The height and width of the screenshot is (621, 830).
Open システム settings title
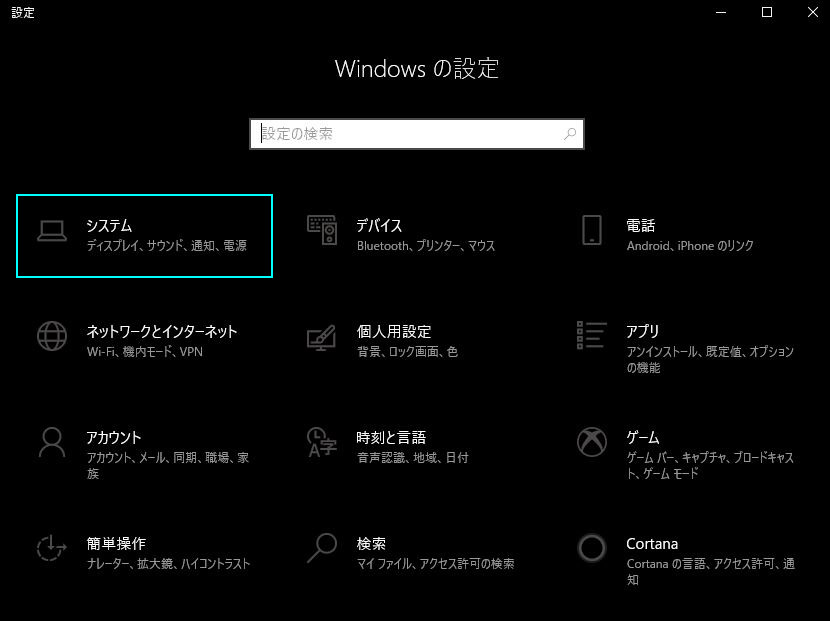point(109,226)
